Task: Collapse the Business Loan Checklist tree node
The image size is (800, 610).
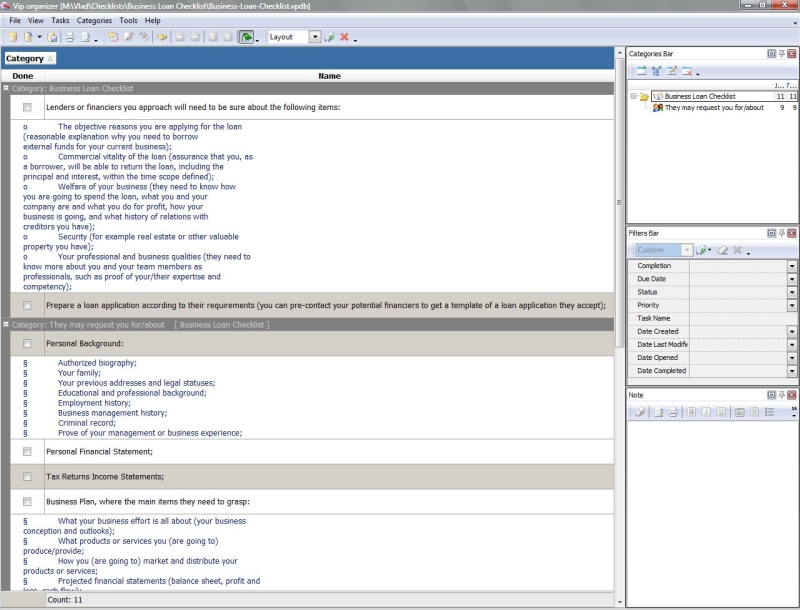Action: coord(634,96)
